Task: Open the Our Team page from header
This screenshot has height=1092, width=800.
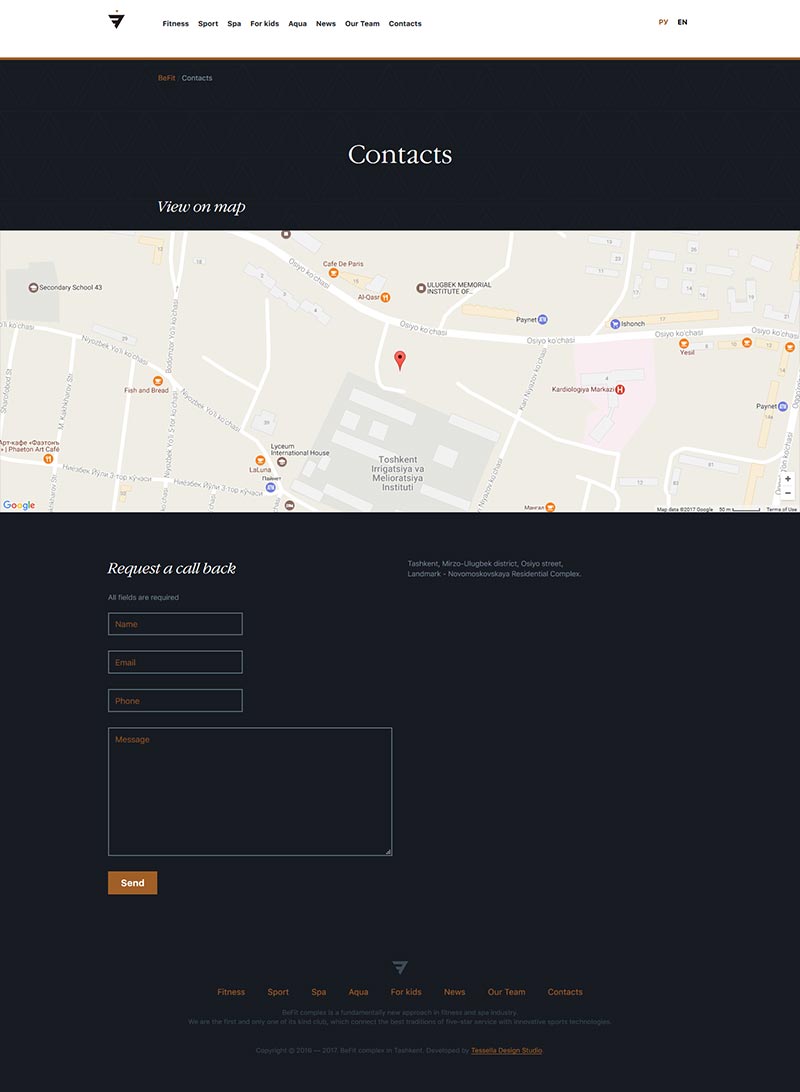Action: (362, 24)
